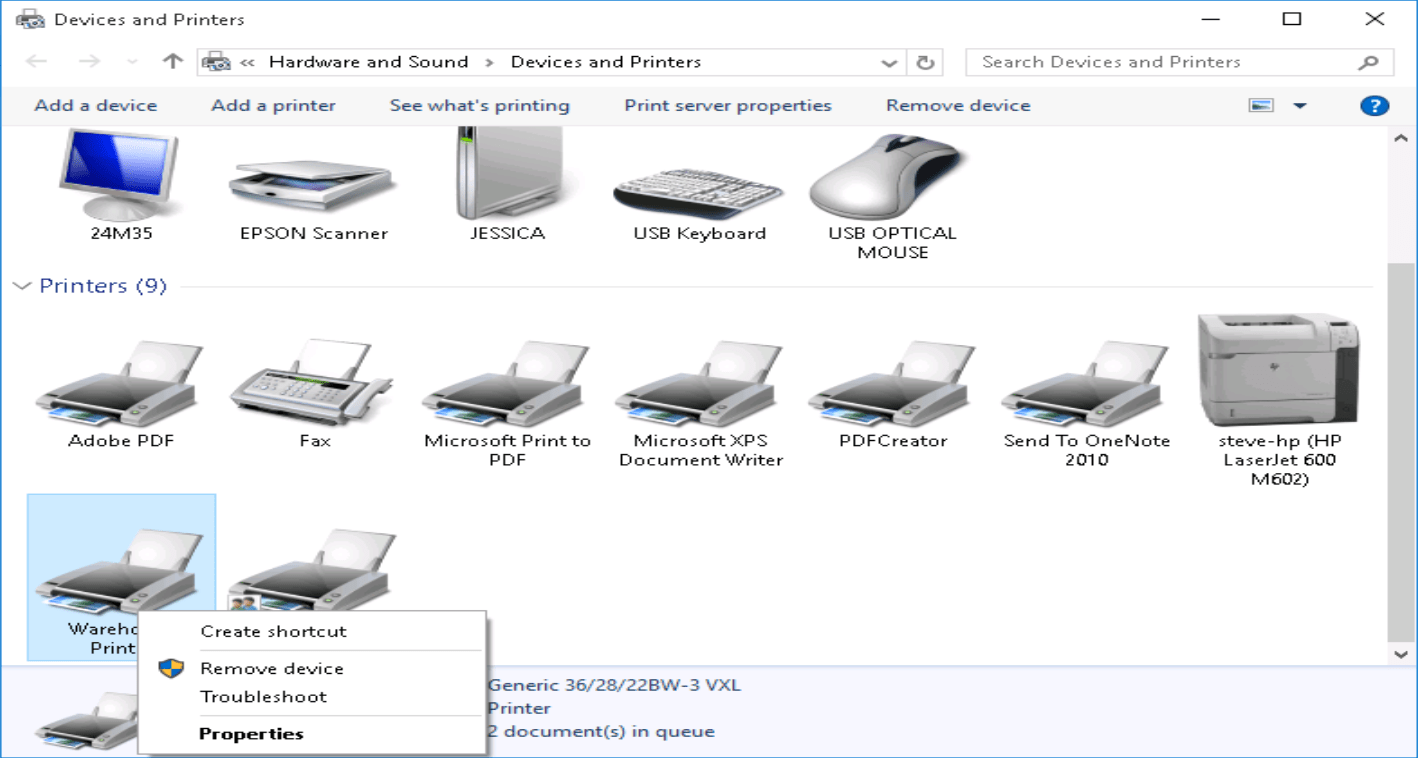The width and height of the screenshot is (1418, 758).
Task: Click the vertical scrollbar up arrow
Action: click(x=1401, y=140)
